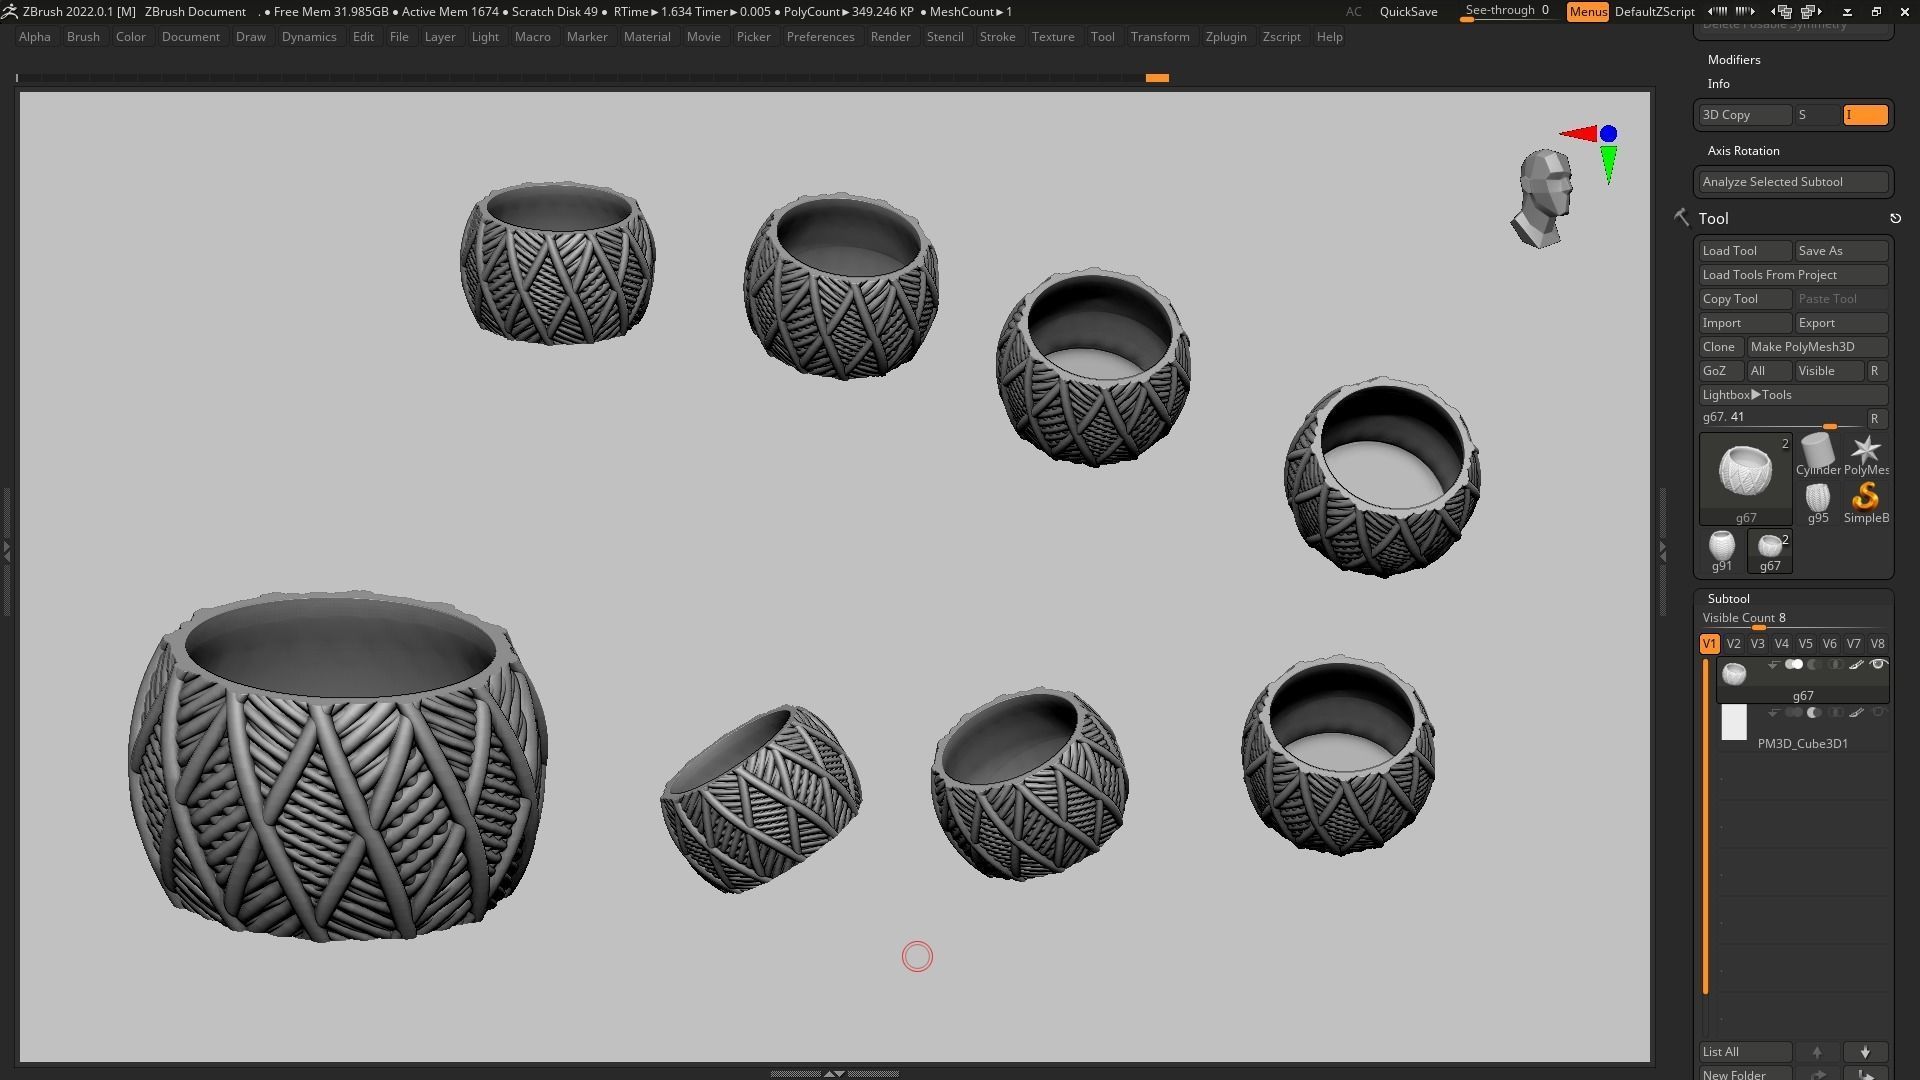The width and height of the screenshot is (1920, 1080).
Task: Click hide-to-tray icon in title bar
Action: point(1847,12)
